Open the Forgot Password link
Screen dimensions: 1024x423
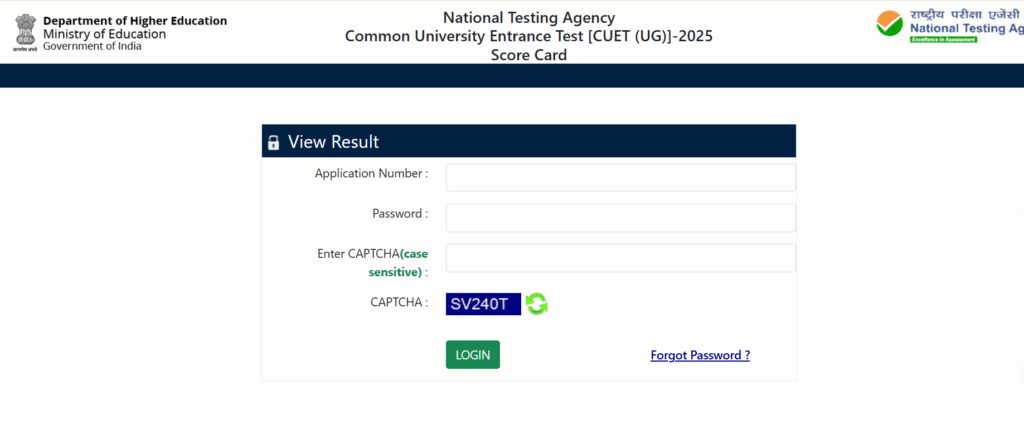[700, 355]
